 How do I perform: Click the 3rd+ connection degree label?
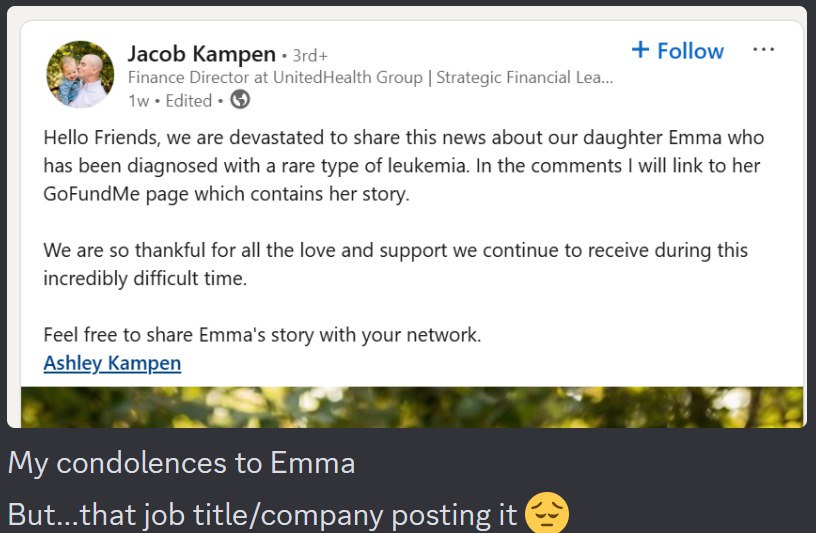(310, 55)
